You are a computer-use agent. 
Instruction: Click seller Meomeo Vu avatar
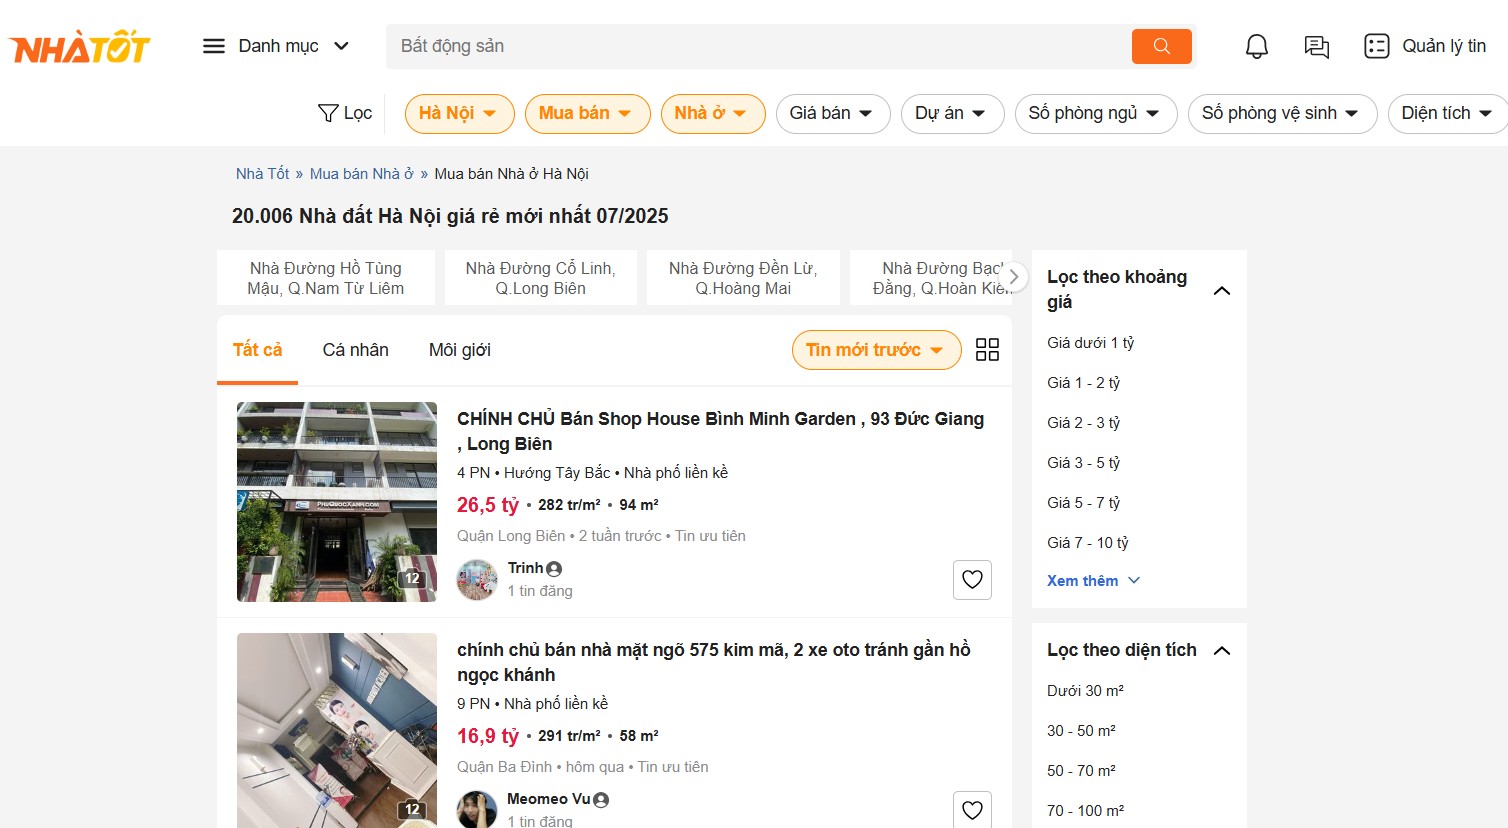477,809
